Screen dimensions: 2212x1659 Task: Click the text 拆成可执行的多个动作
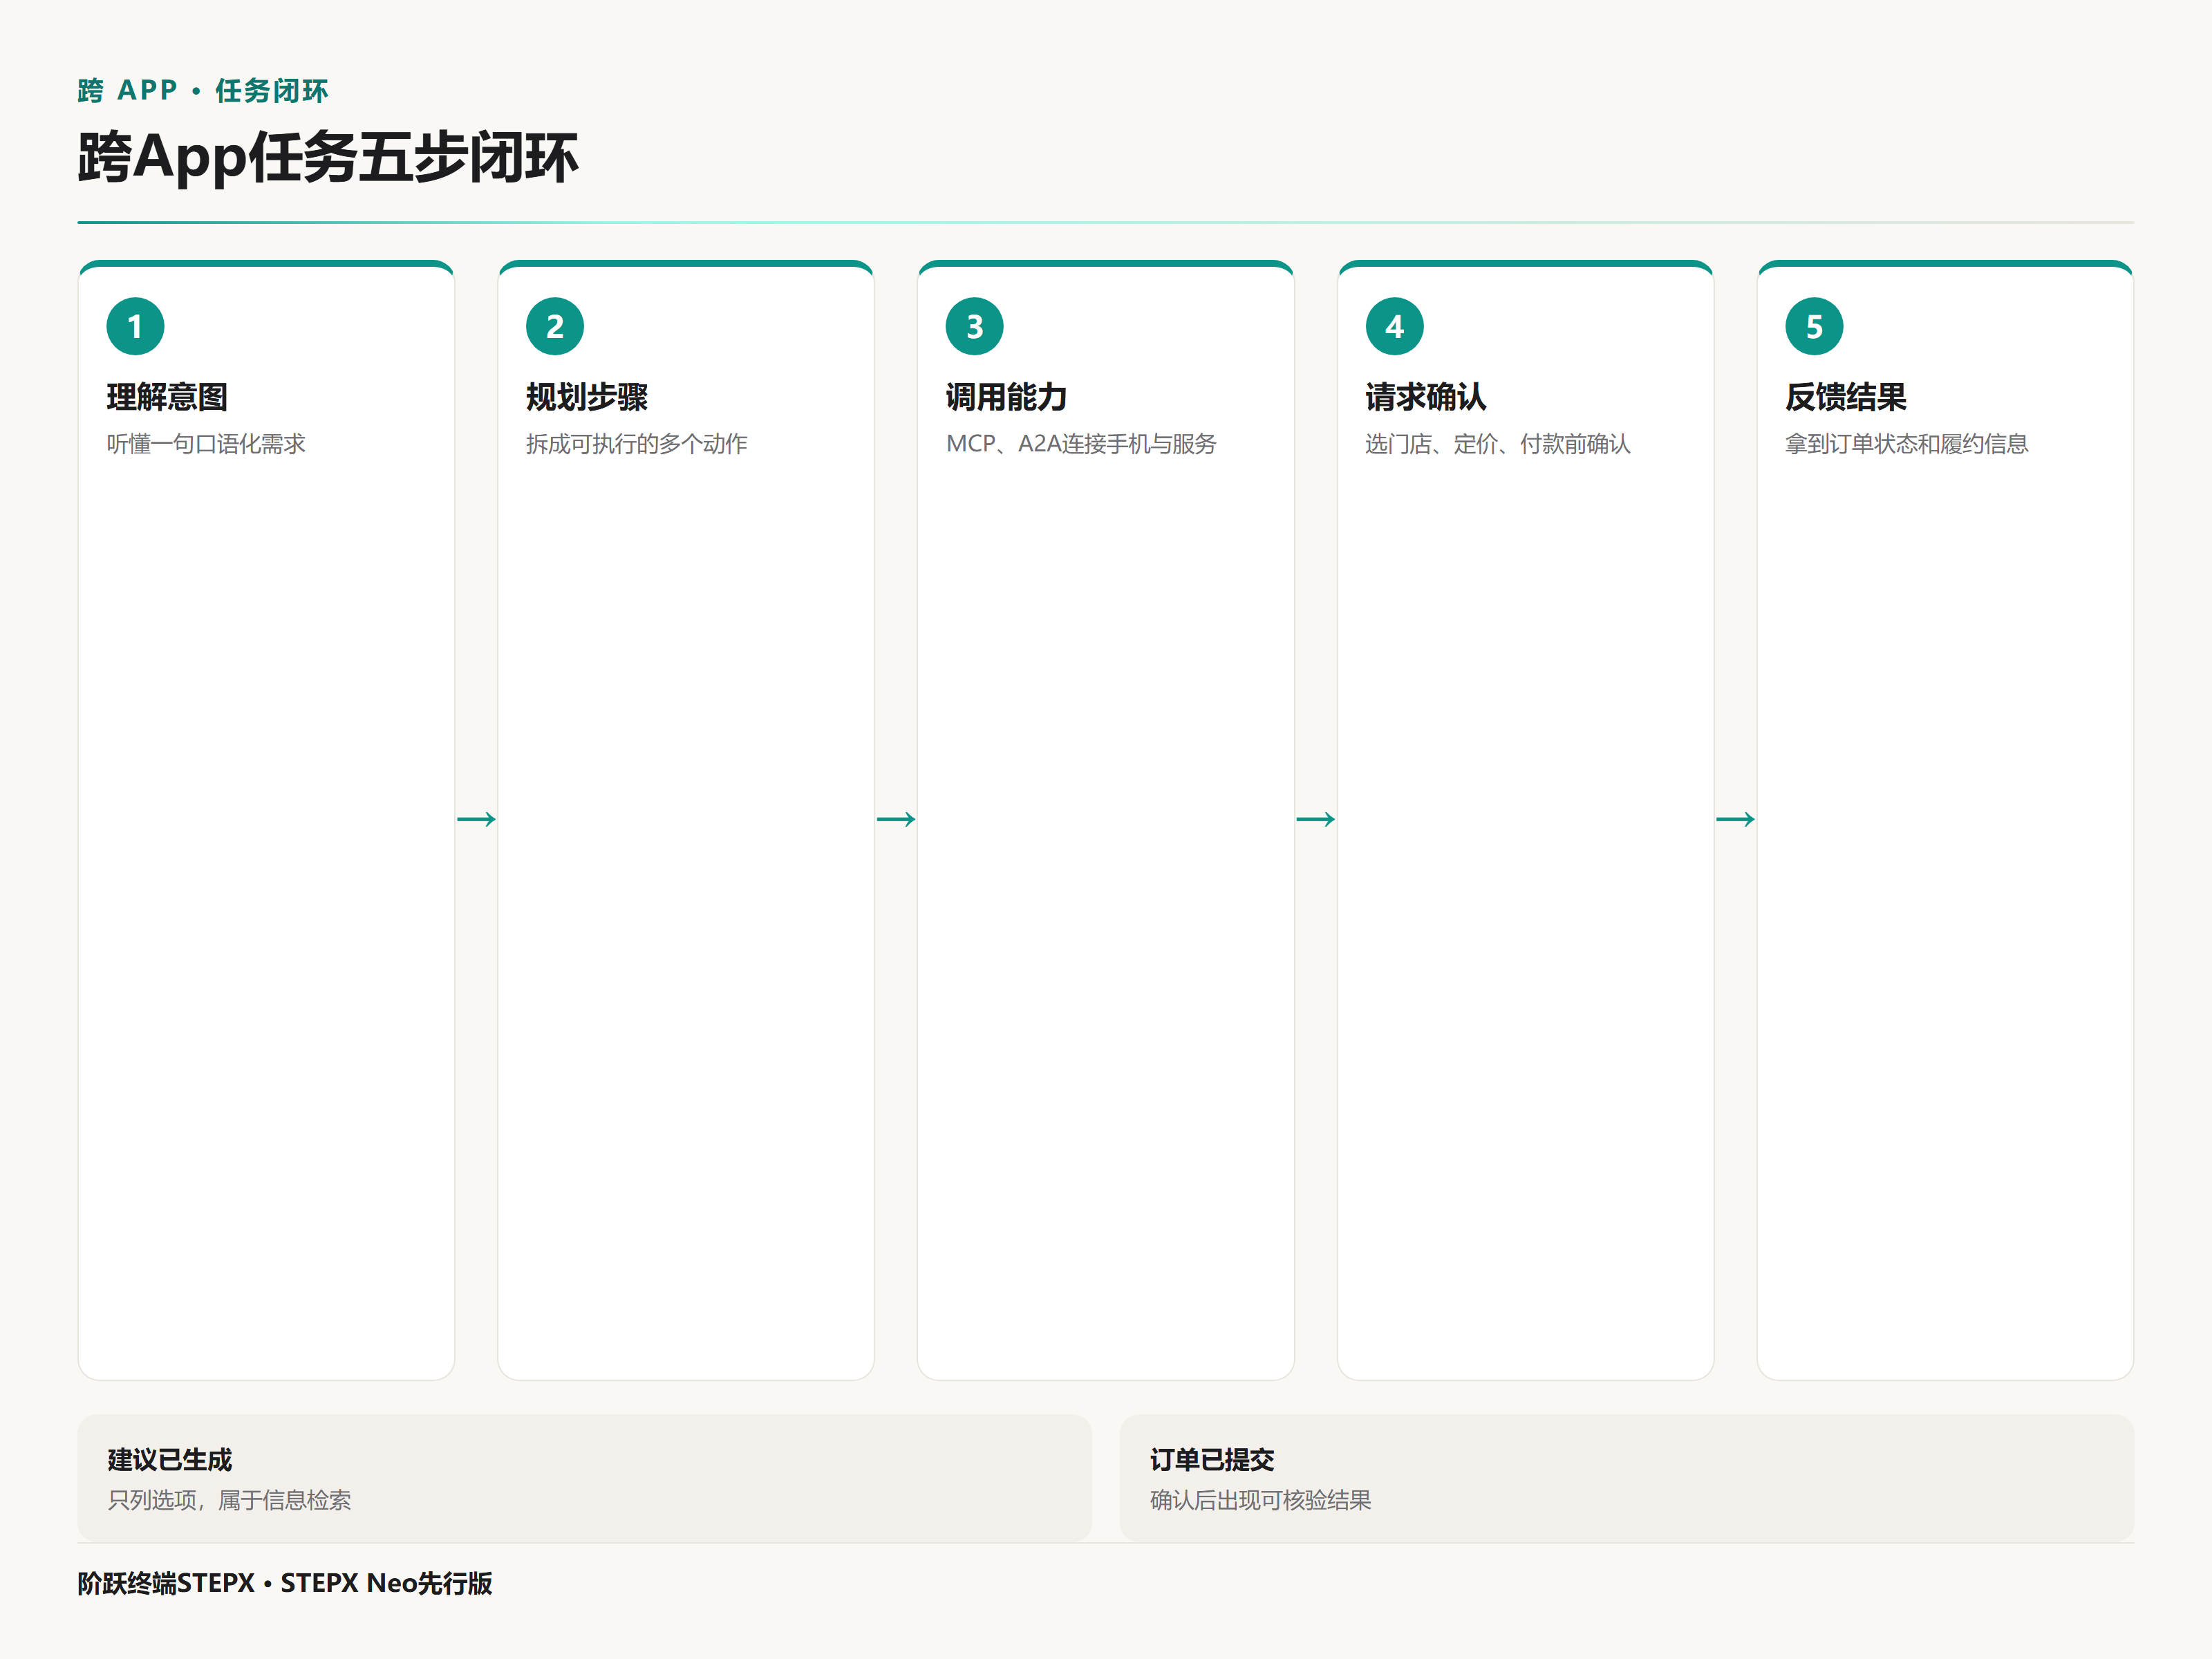pos(637,444)
